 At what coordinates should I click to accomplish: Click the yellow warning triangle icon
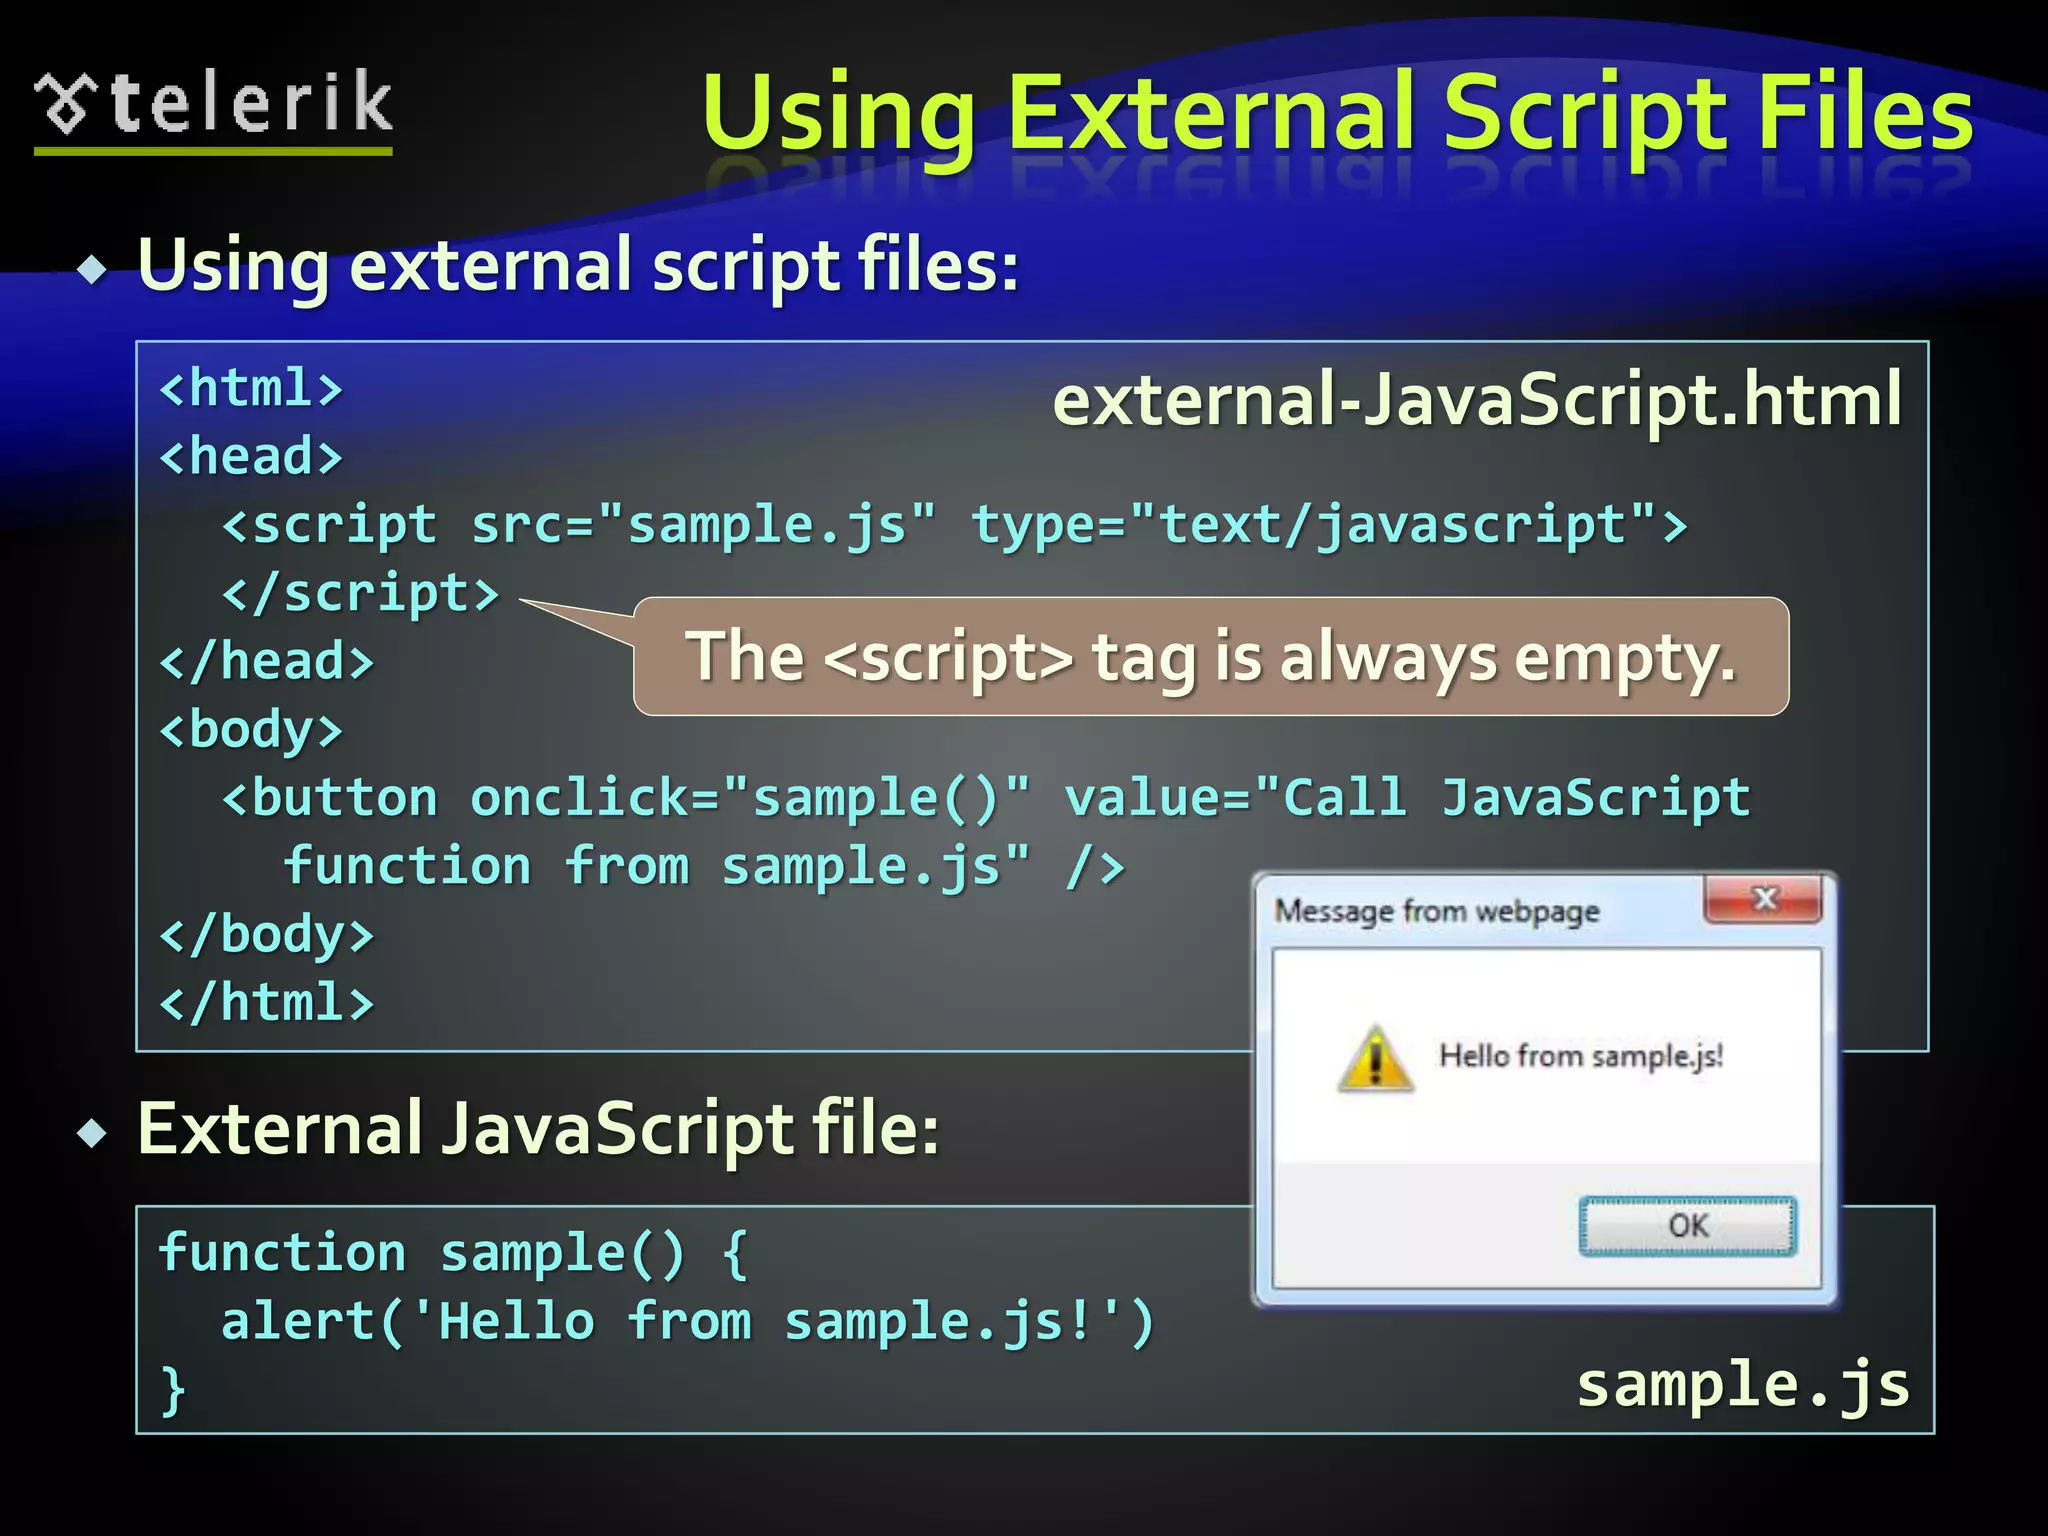(1375, 1060)
